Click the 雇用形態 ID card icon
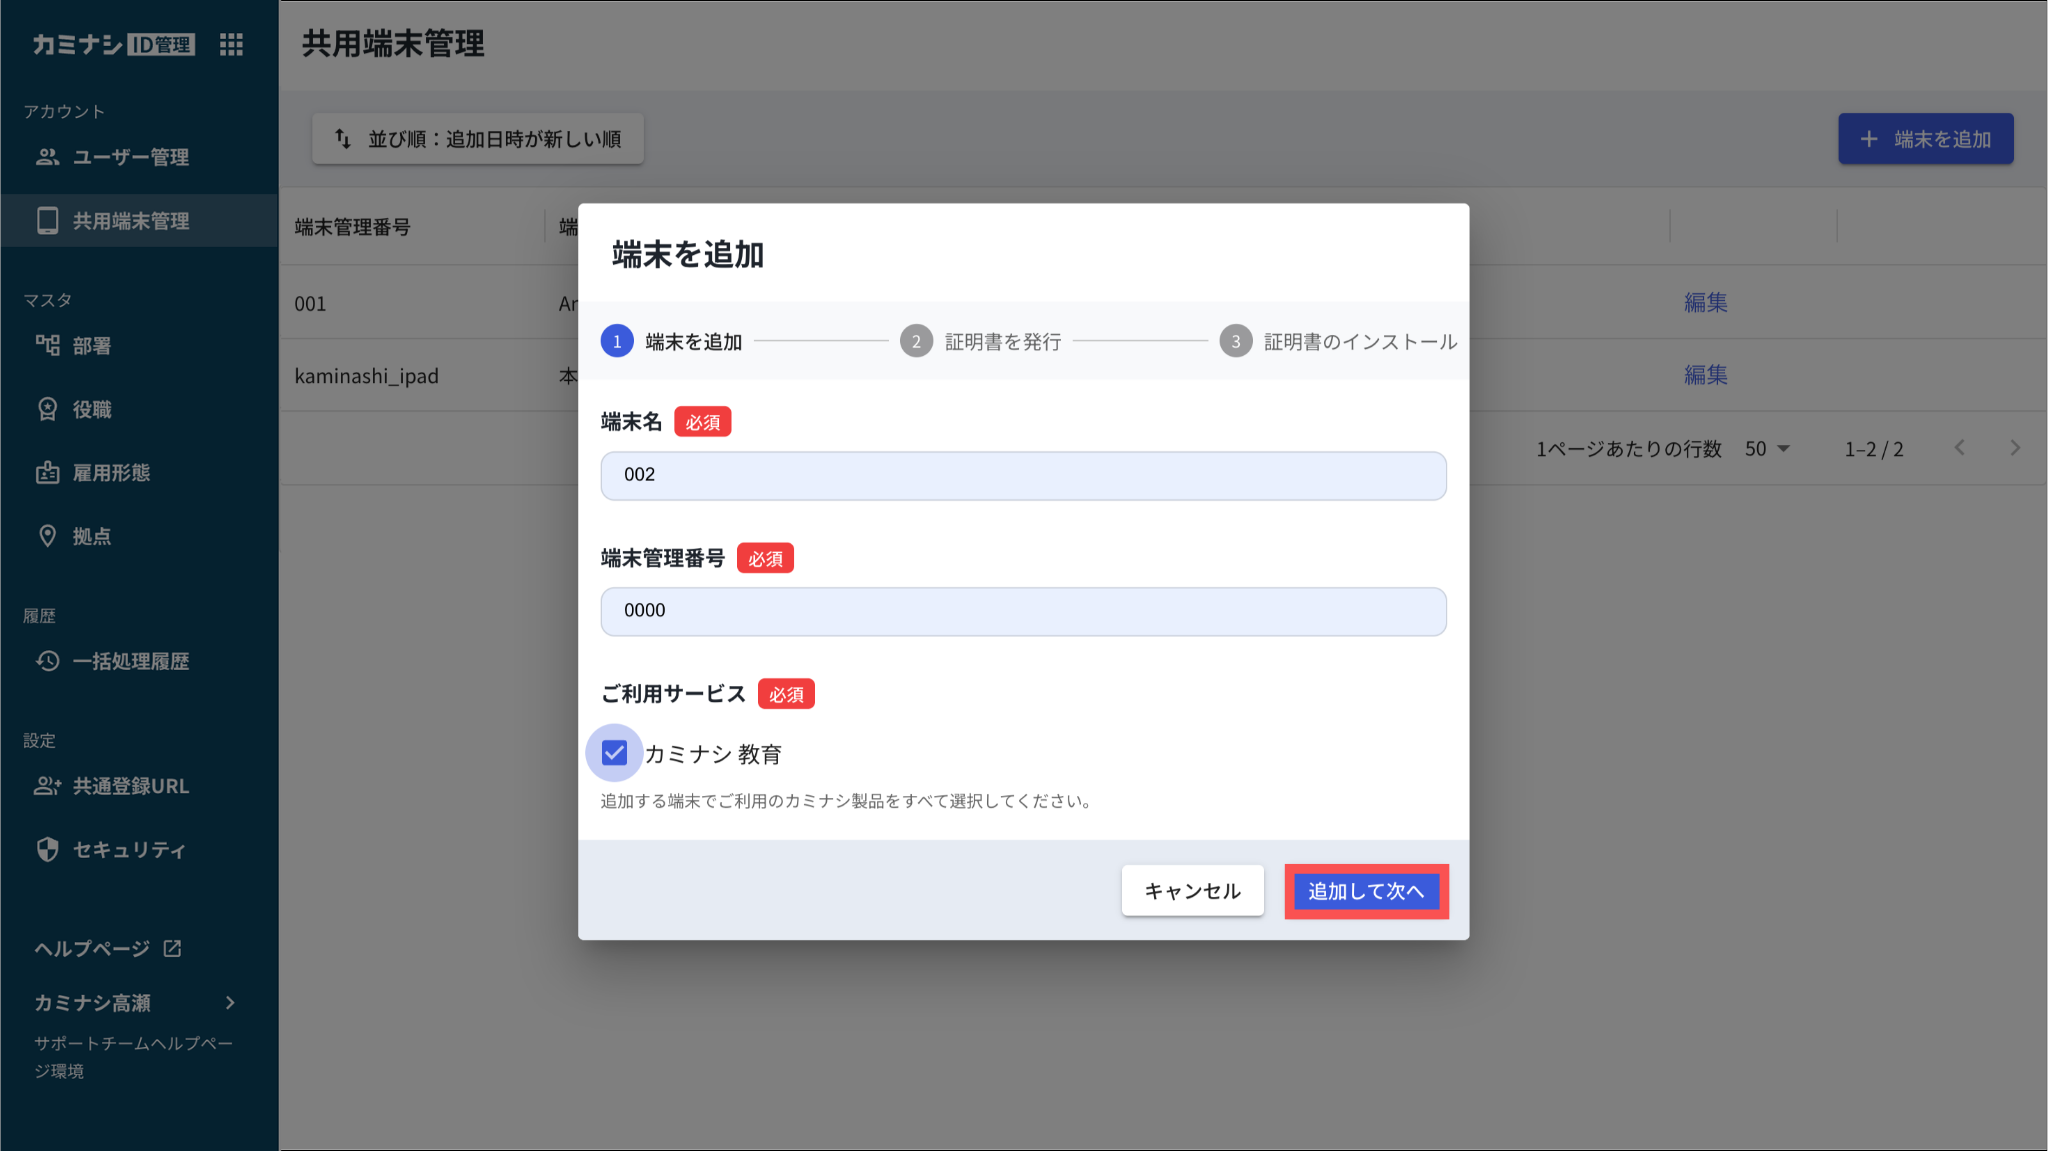Screen dimensions: 2048x1151 47,473
